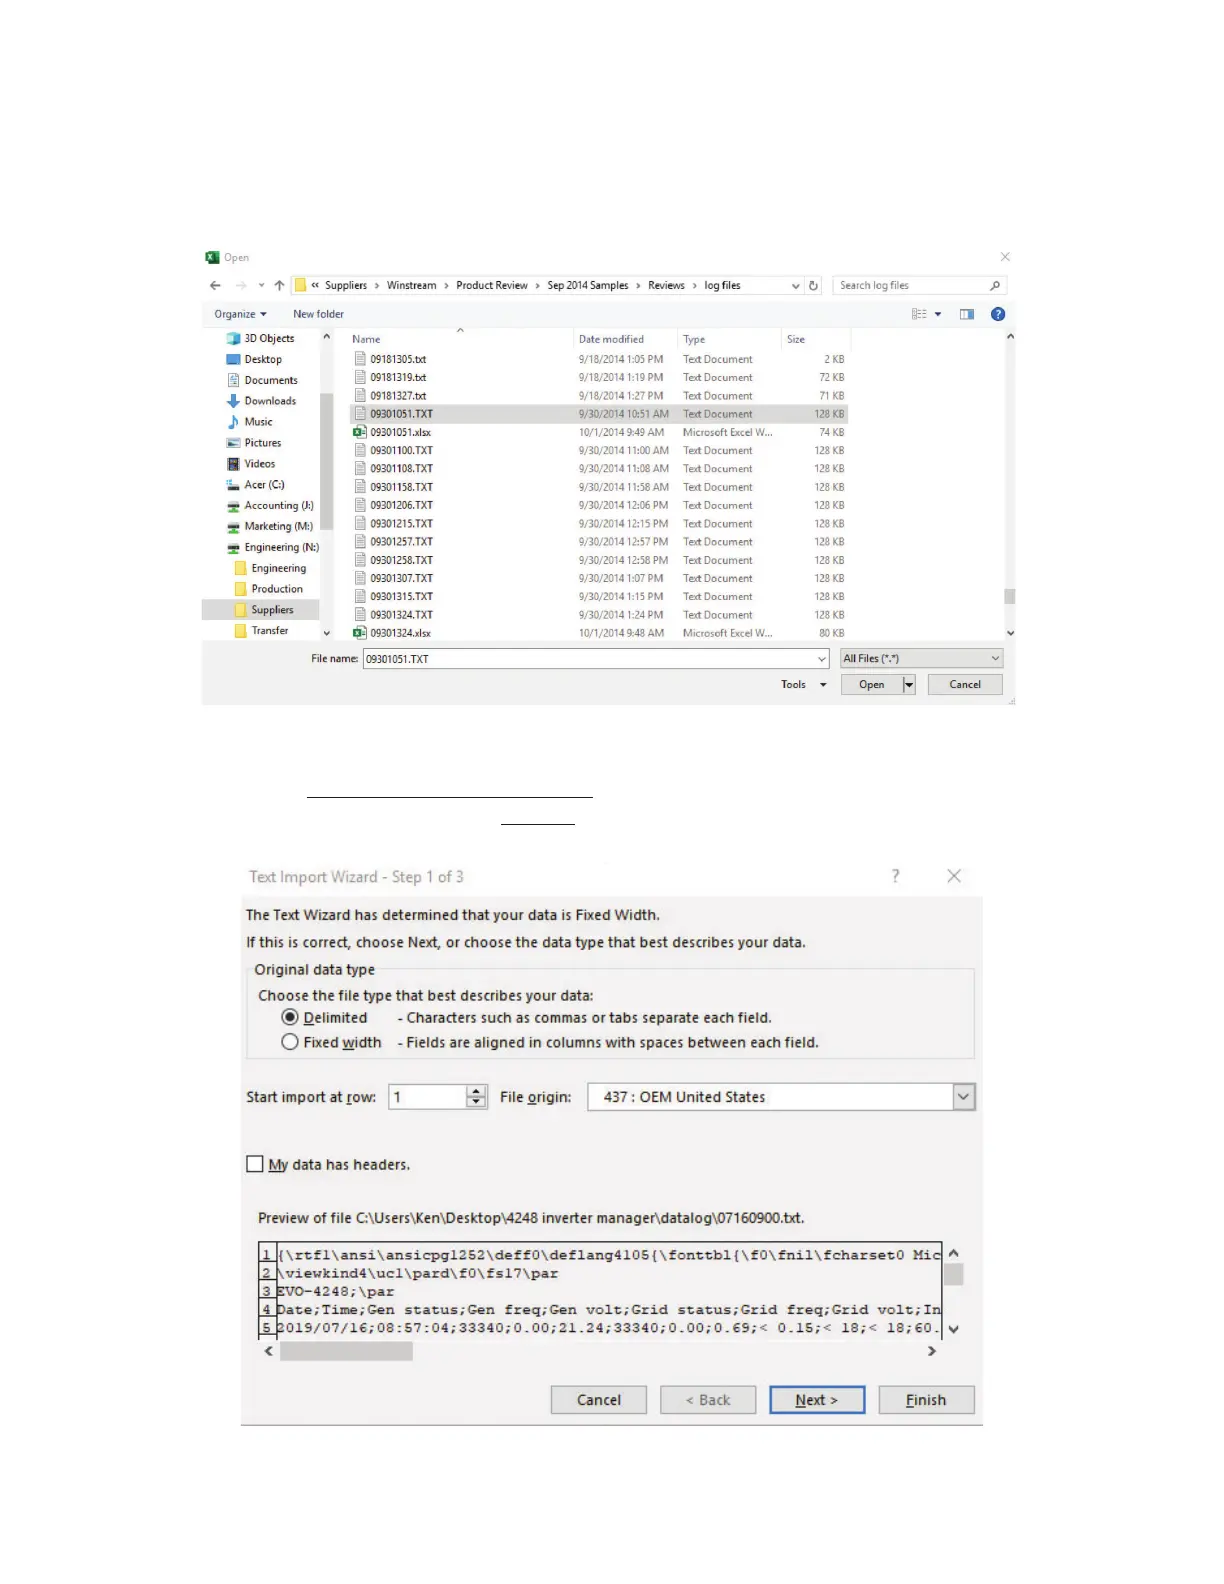Select Accounting (J:) network drive
The width and height of the screenshot is (1224, 1584).
click(x=270, y=506)
